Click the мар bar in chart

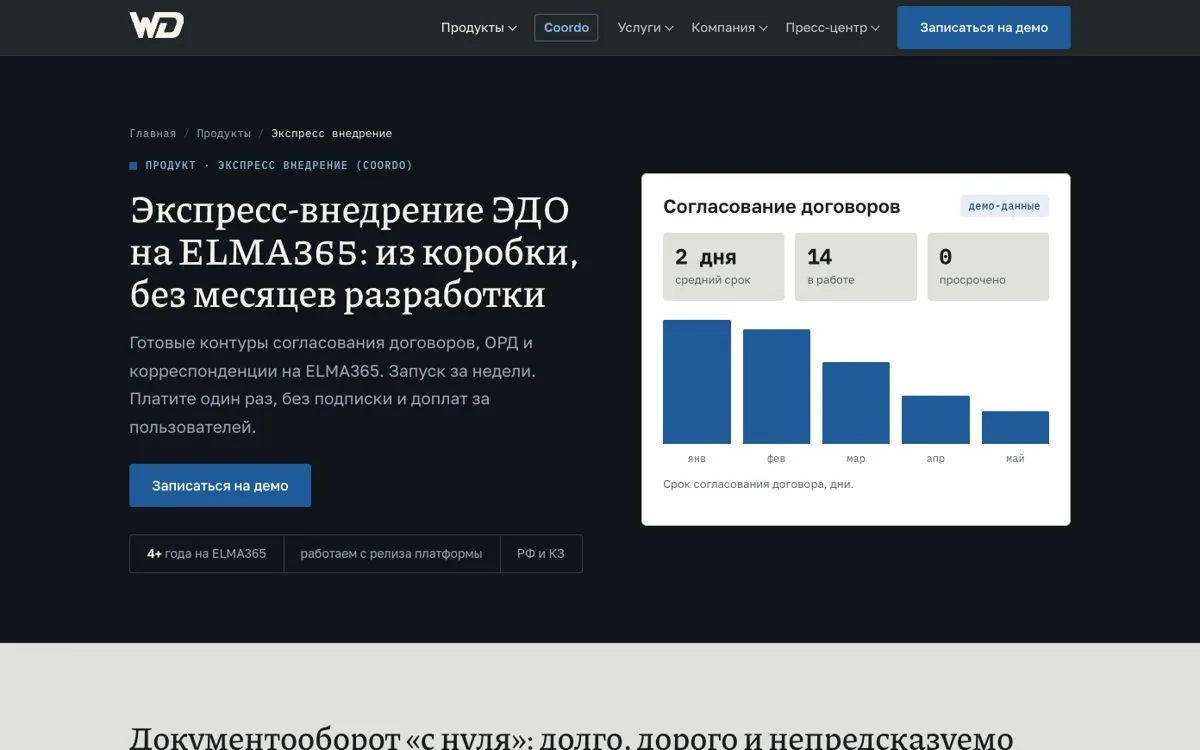(856, 403)
